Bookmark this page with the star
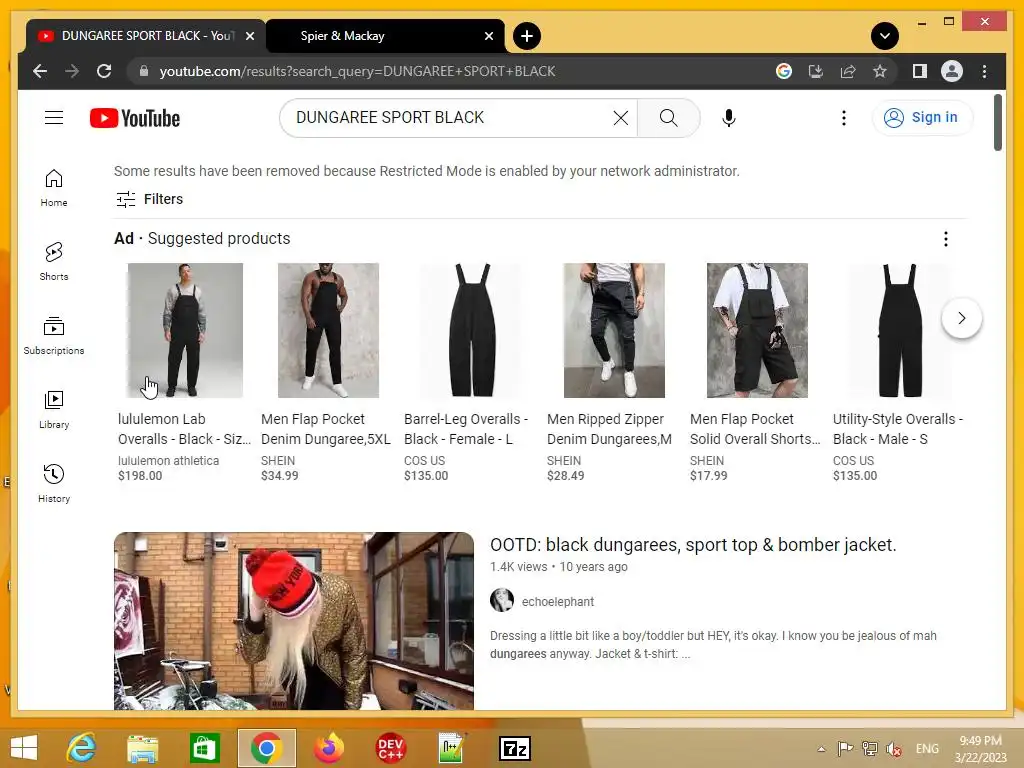Viewport: 1024px width, 768px height. [x=880, y=71]
